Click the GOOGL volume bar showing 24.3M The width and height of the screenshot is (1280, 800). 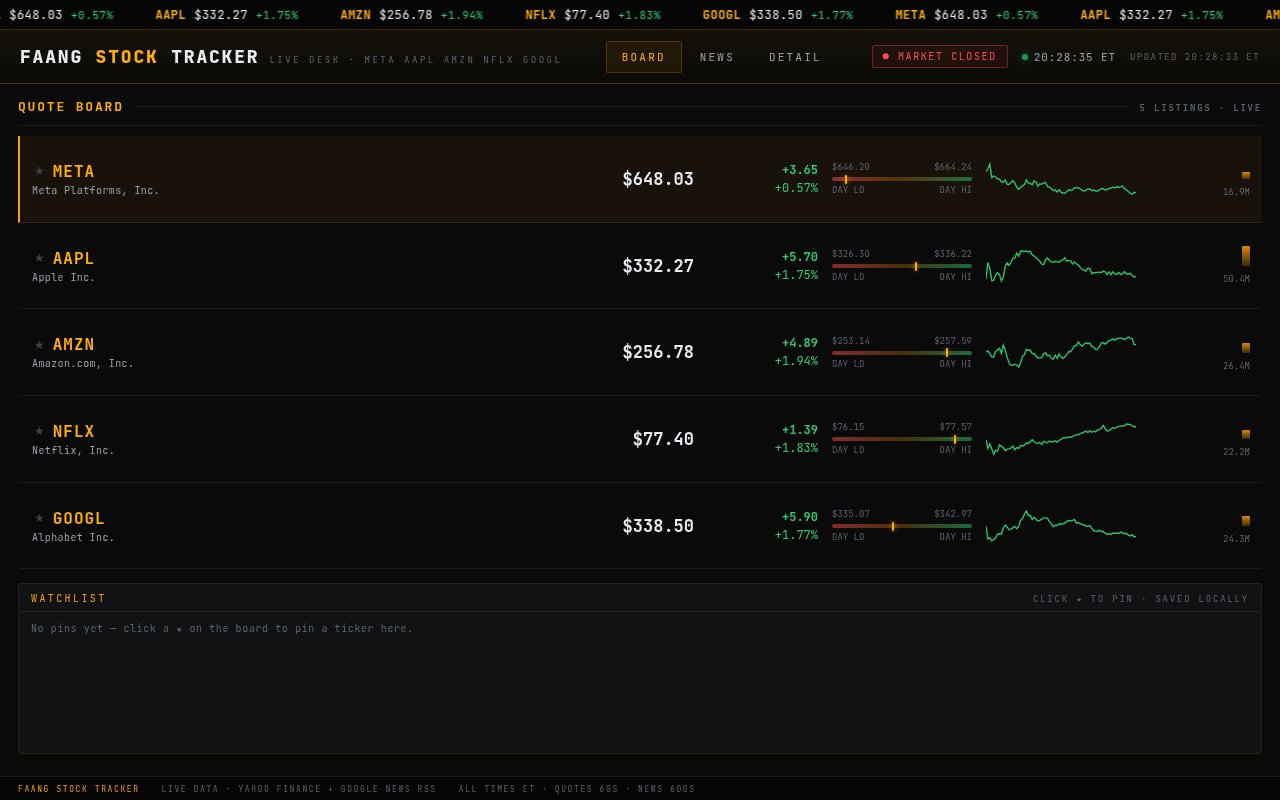1246,521
